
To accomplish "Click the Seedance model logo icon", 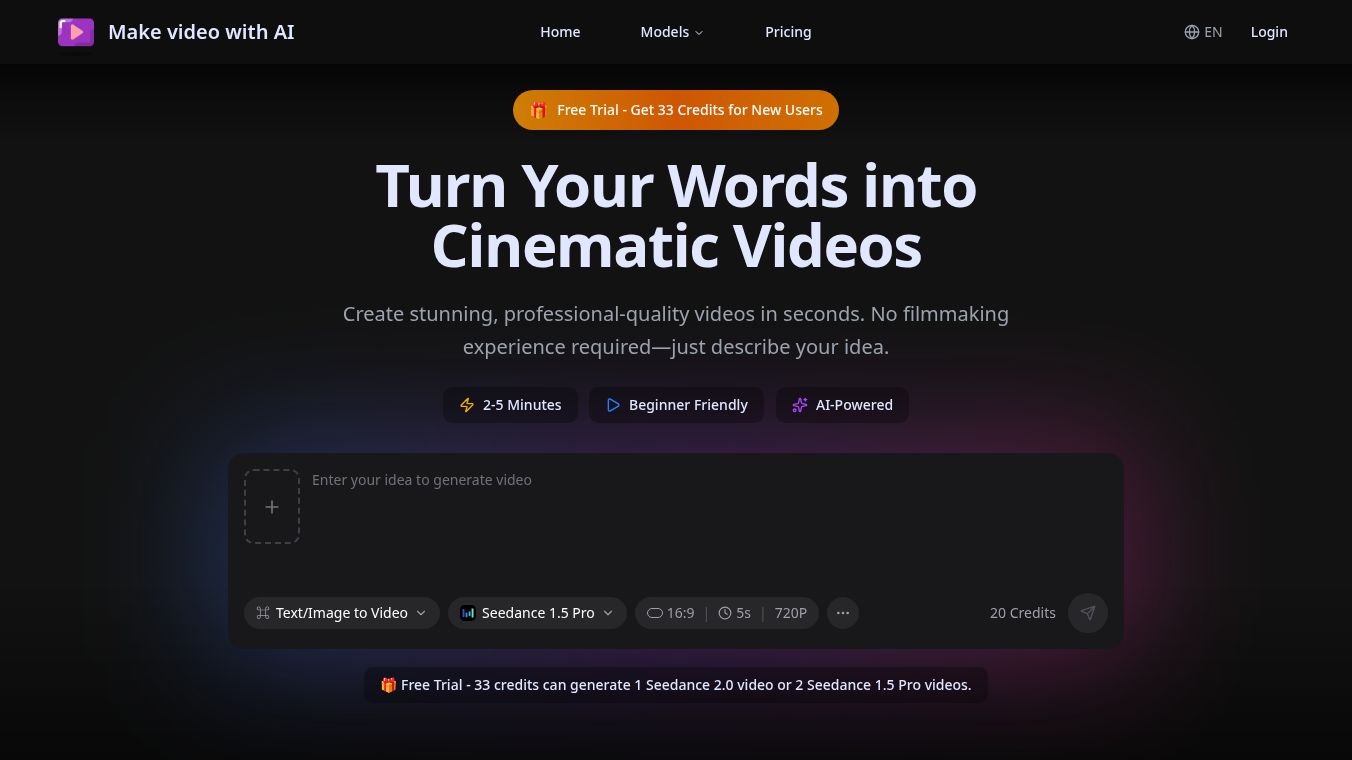I will tap(467, 613).
